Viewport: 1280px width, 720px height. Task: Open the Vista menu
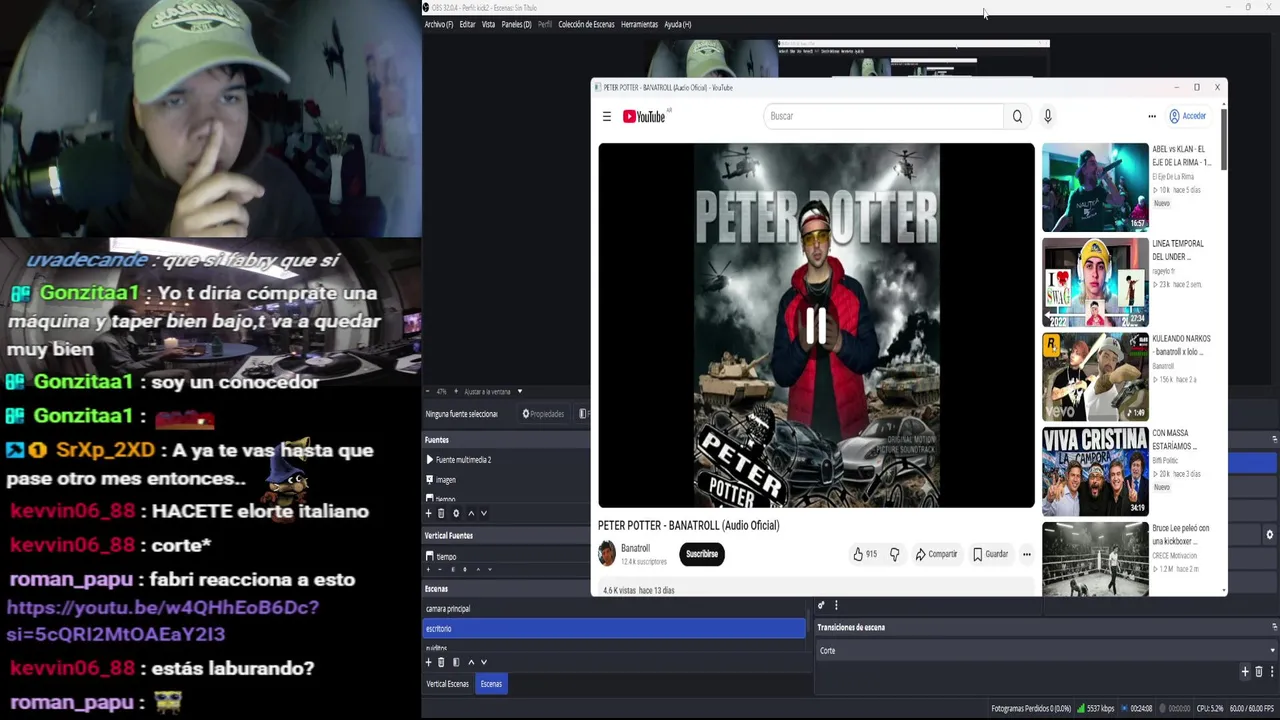(x=488, y=24)
